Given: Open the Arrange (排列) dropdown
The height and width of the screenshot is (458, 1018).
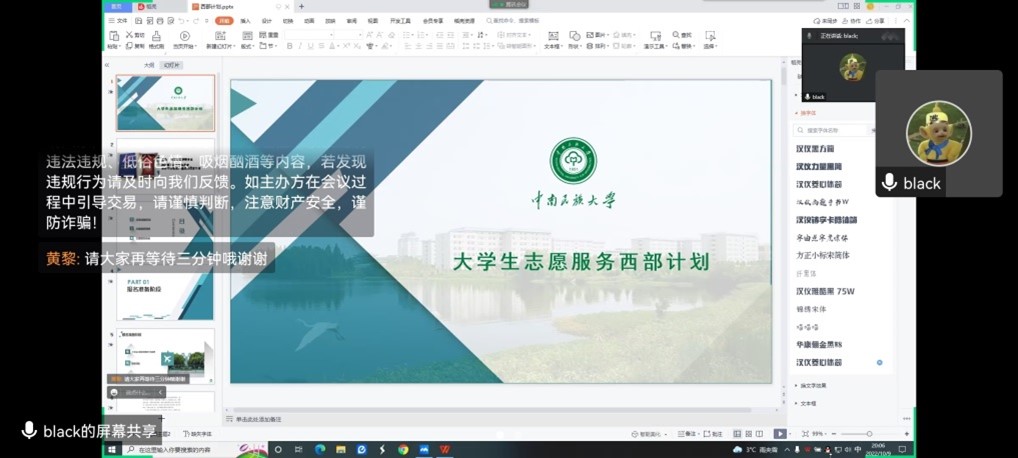Looking at the screenshot, I should pyautogui.click(x=597, y=46).
